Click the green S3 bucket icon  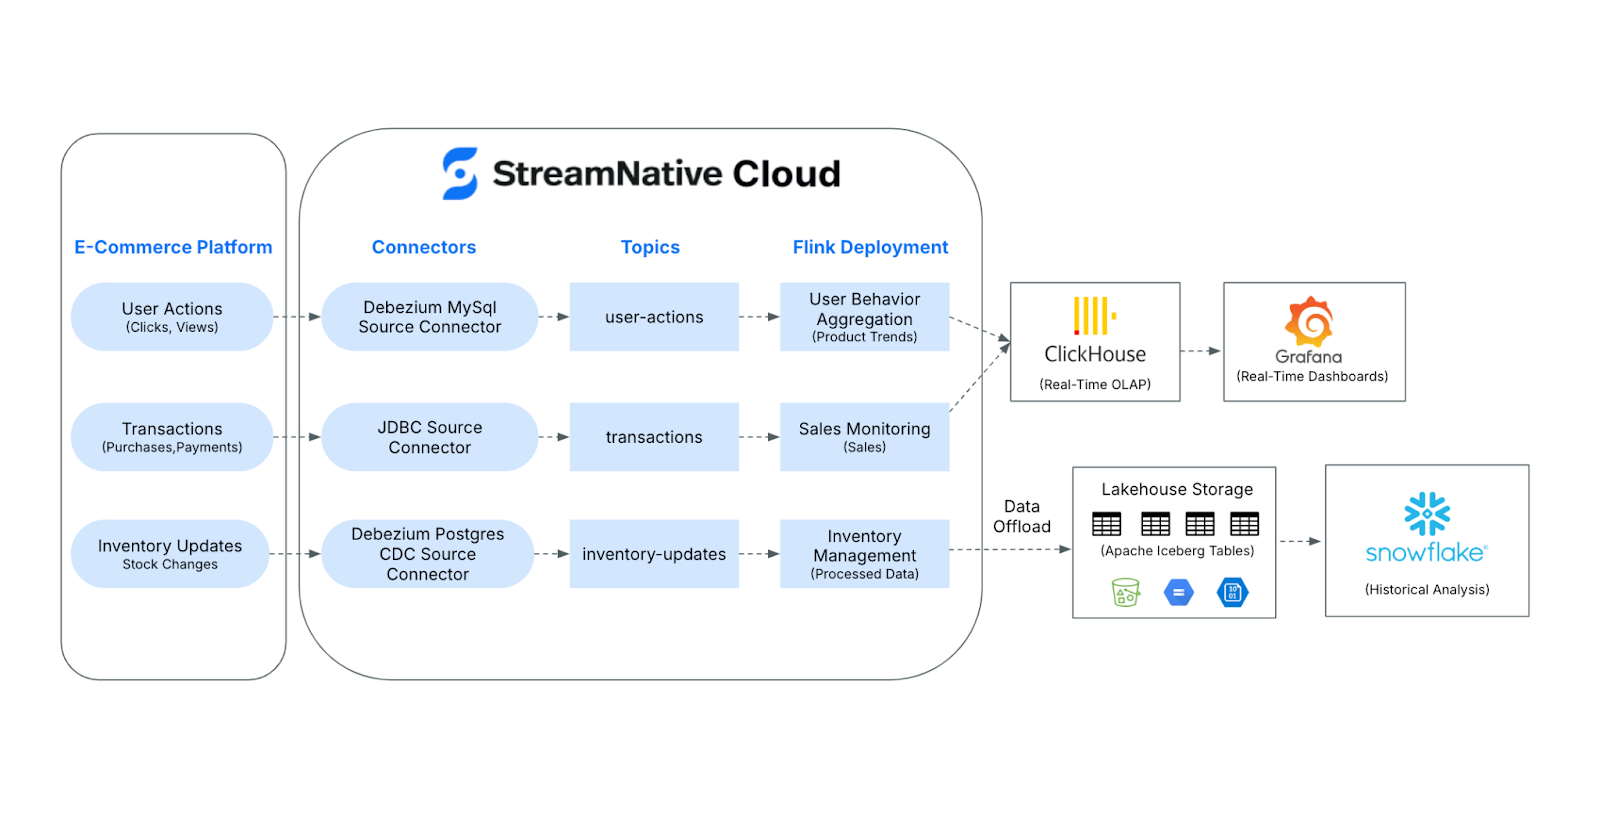coord(1126,593)
